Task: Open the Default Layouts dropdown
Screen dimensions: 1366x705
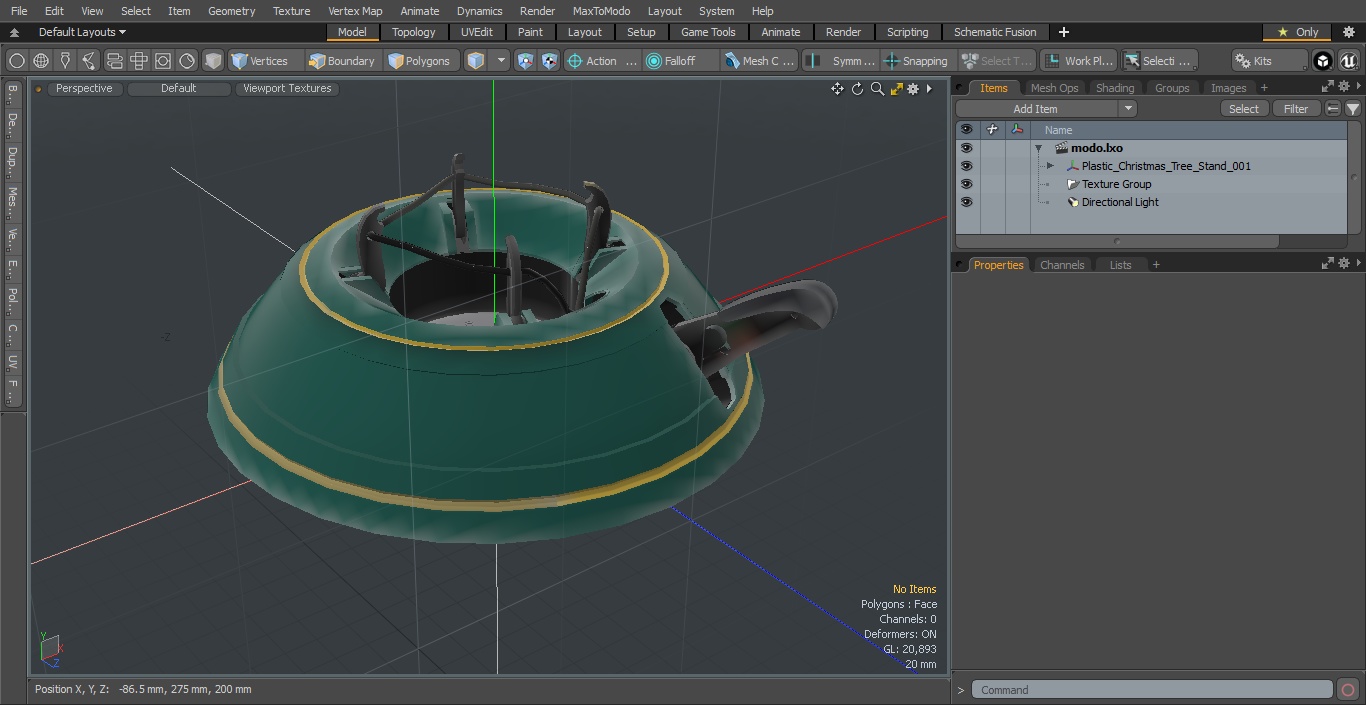Action: [82, 32]
